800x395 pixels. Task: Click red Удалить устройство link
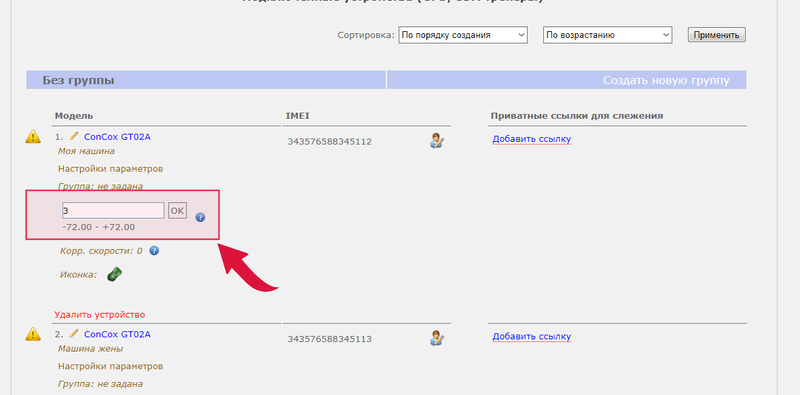click(100, 315)
